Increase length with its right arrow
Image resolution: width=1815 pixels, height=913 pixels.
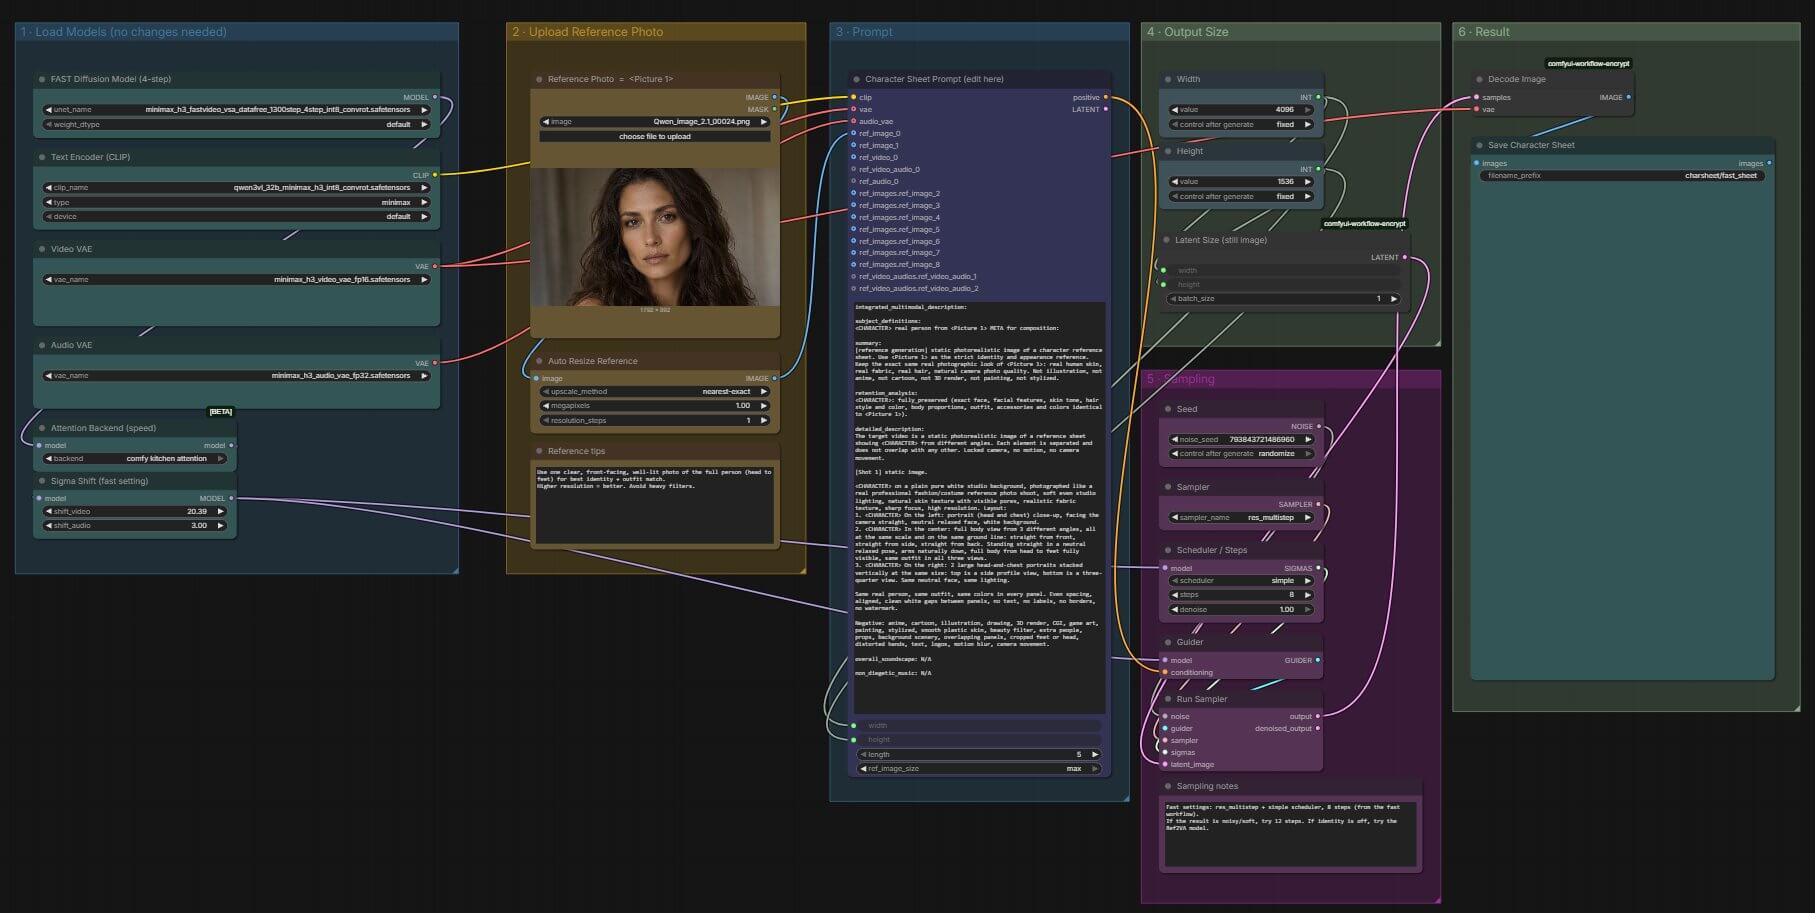tap(1095, 755)
